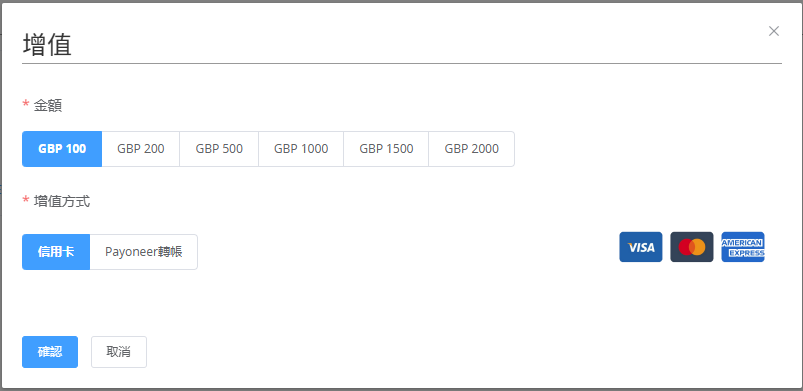Choose the GBP 200 top-up amount
Image resolution: width=803 pixels, height=391 pixels.
tap(141, 149)
